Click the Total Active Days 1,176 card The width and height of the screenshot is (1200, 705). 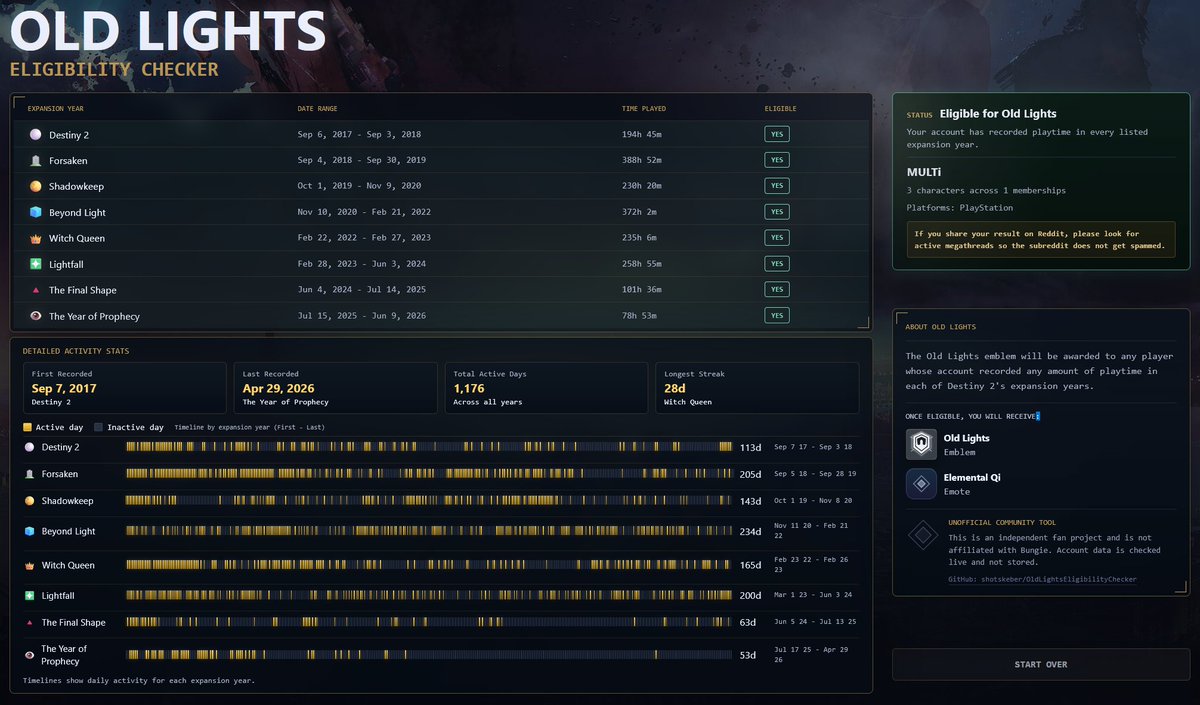[x=546, y=388]
